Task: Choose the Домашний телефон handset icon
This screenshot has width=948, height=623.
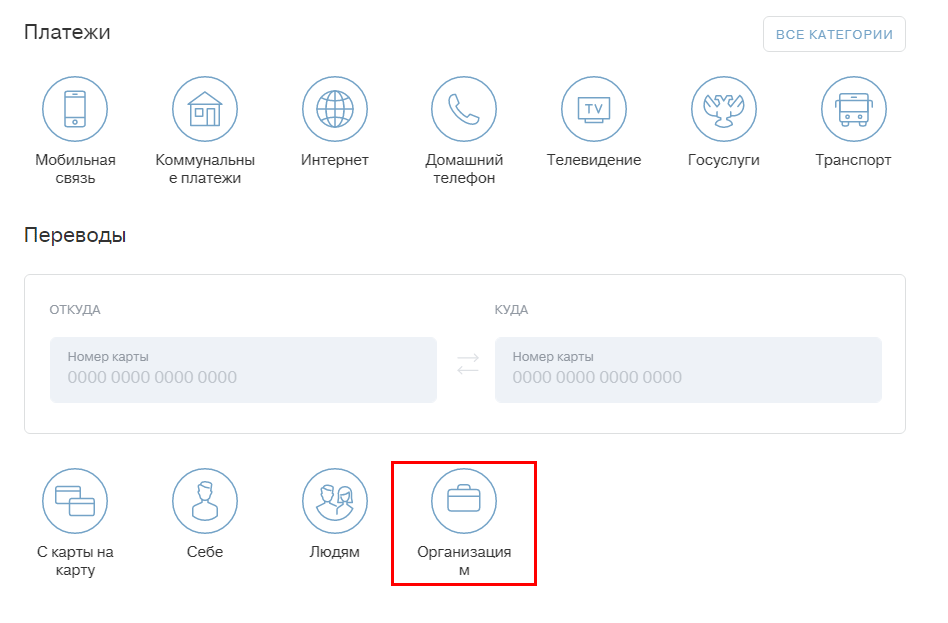Action: [464, 109]
